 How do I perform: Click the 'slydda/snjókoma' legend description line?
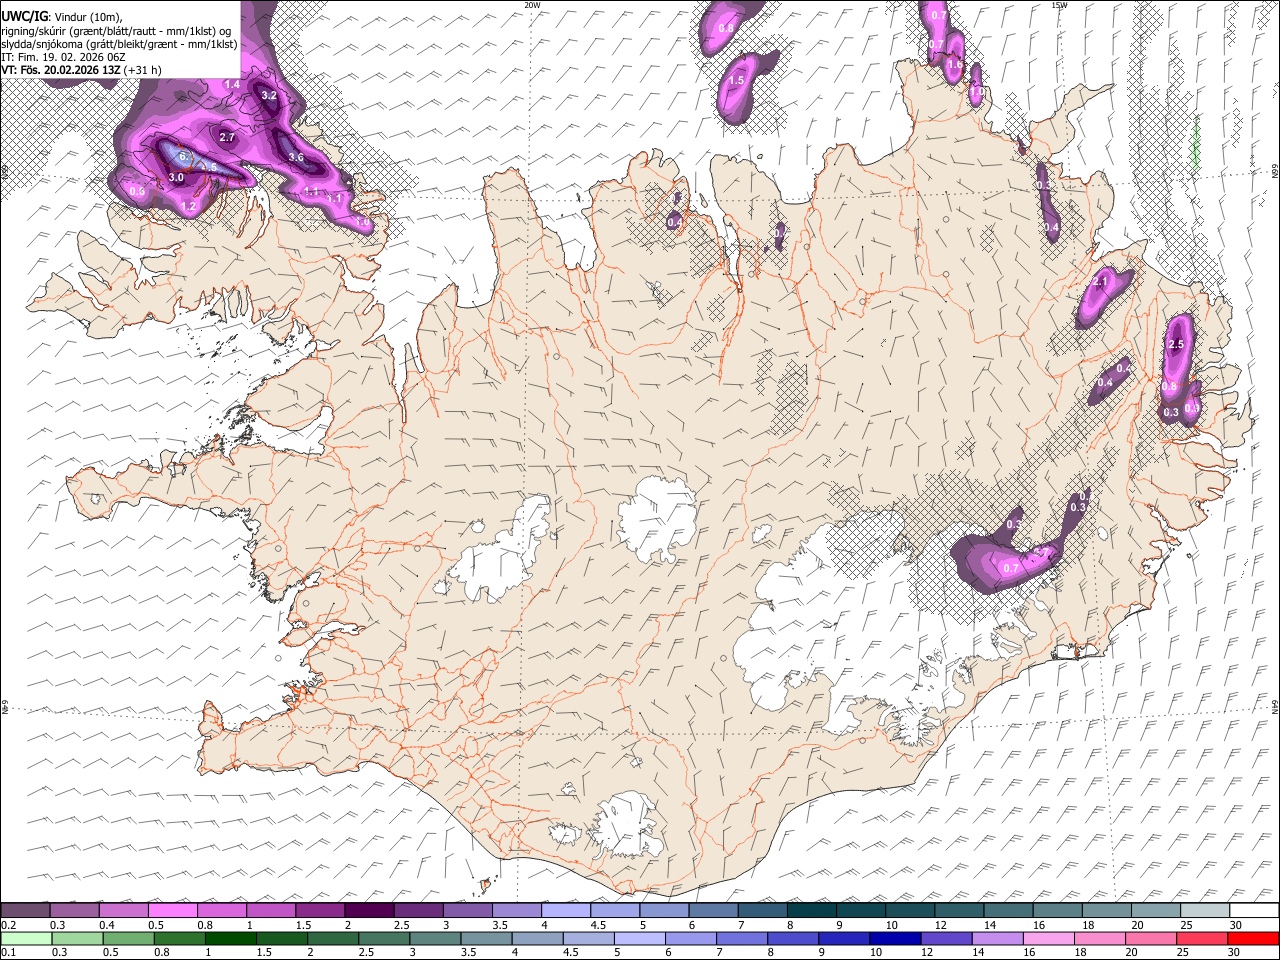tap(119, 43)
